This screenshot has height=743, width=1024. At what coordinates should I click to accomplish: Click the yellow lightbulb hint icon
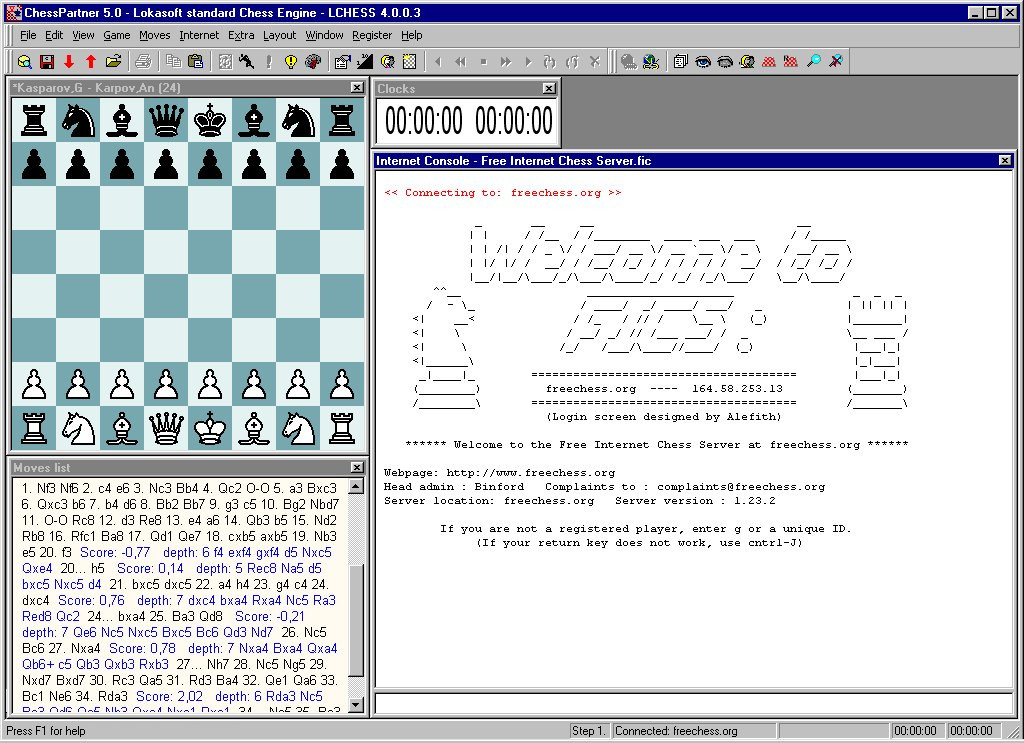(291, 61)
